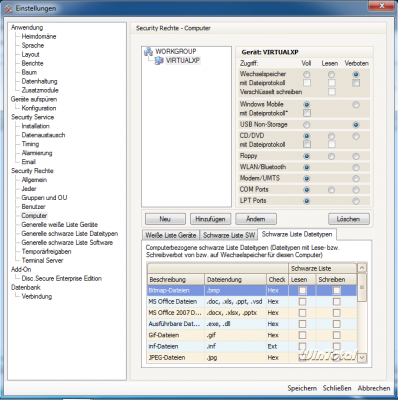Set CD/DVD access to Lesen

tap(331, 136)
